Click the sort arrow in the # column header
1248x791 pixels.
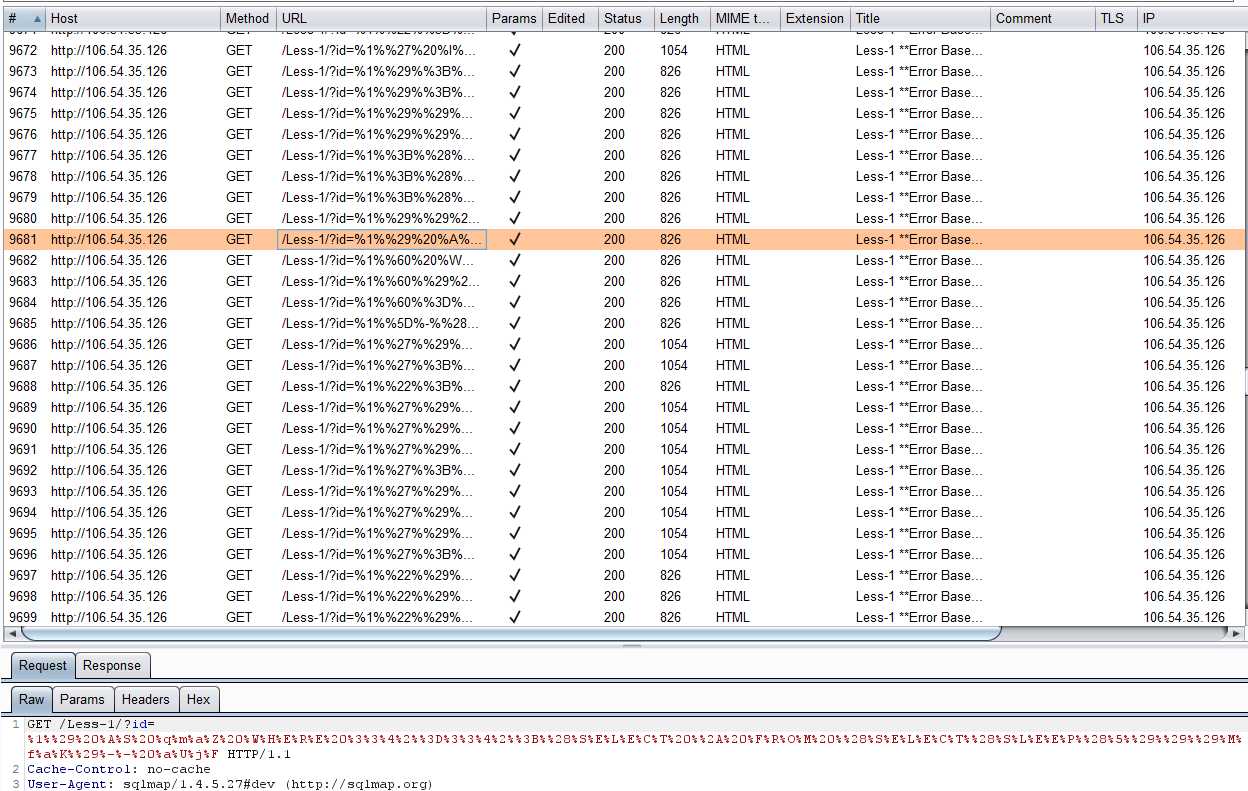(37, 19)
